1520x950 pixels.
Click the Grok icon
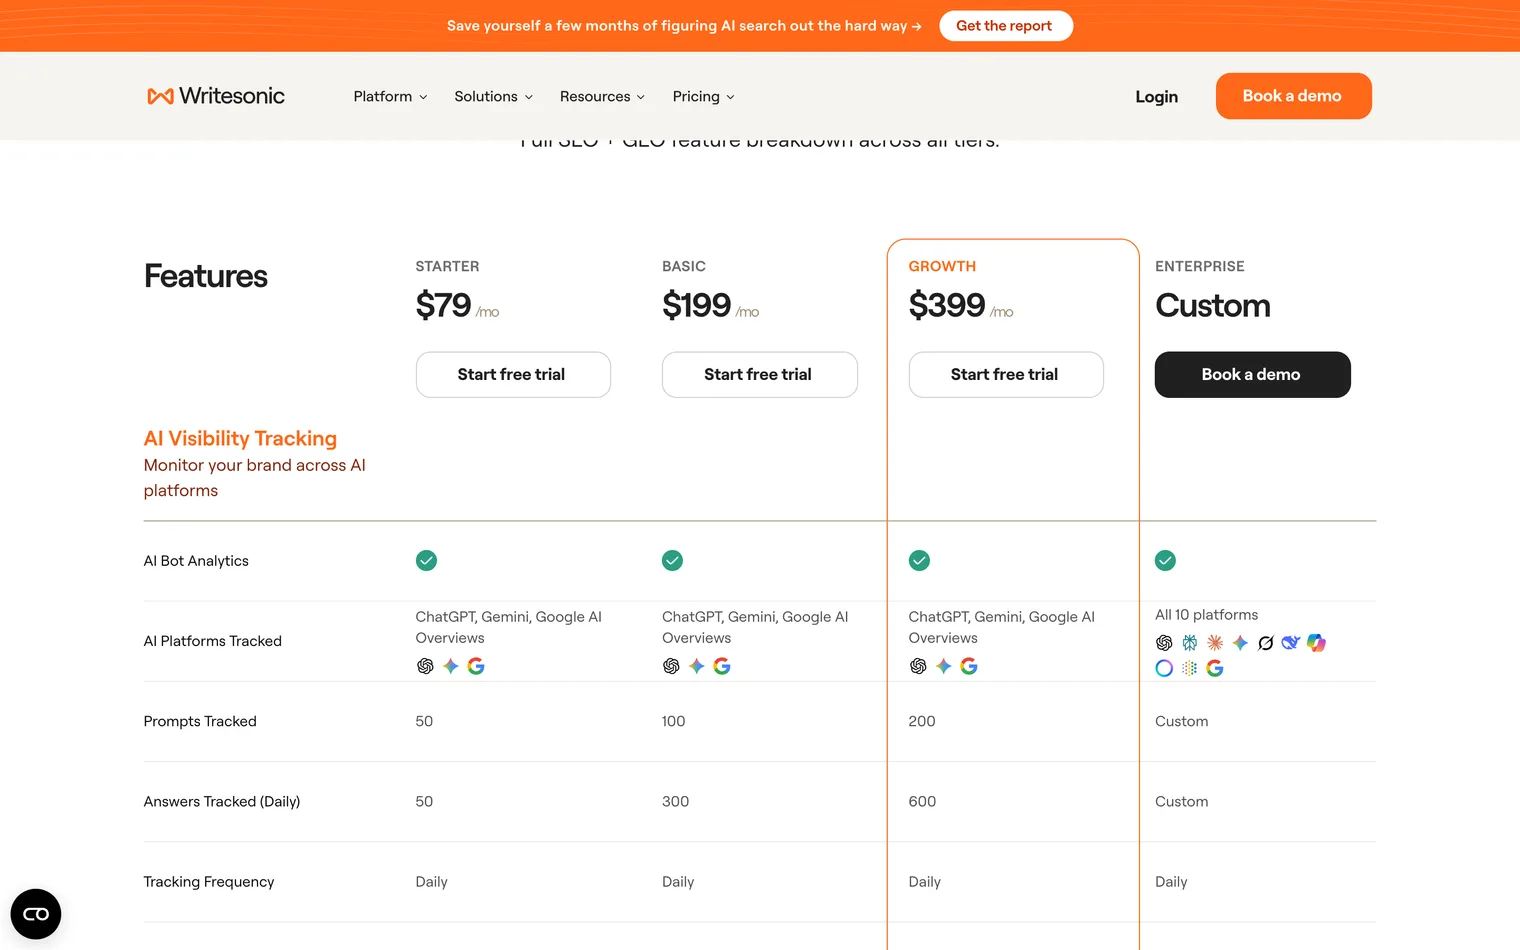coord(1266,643)
